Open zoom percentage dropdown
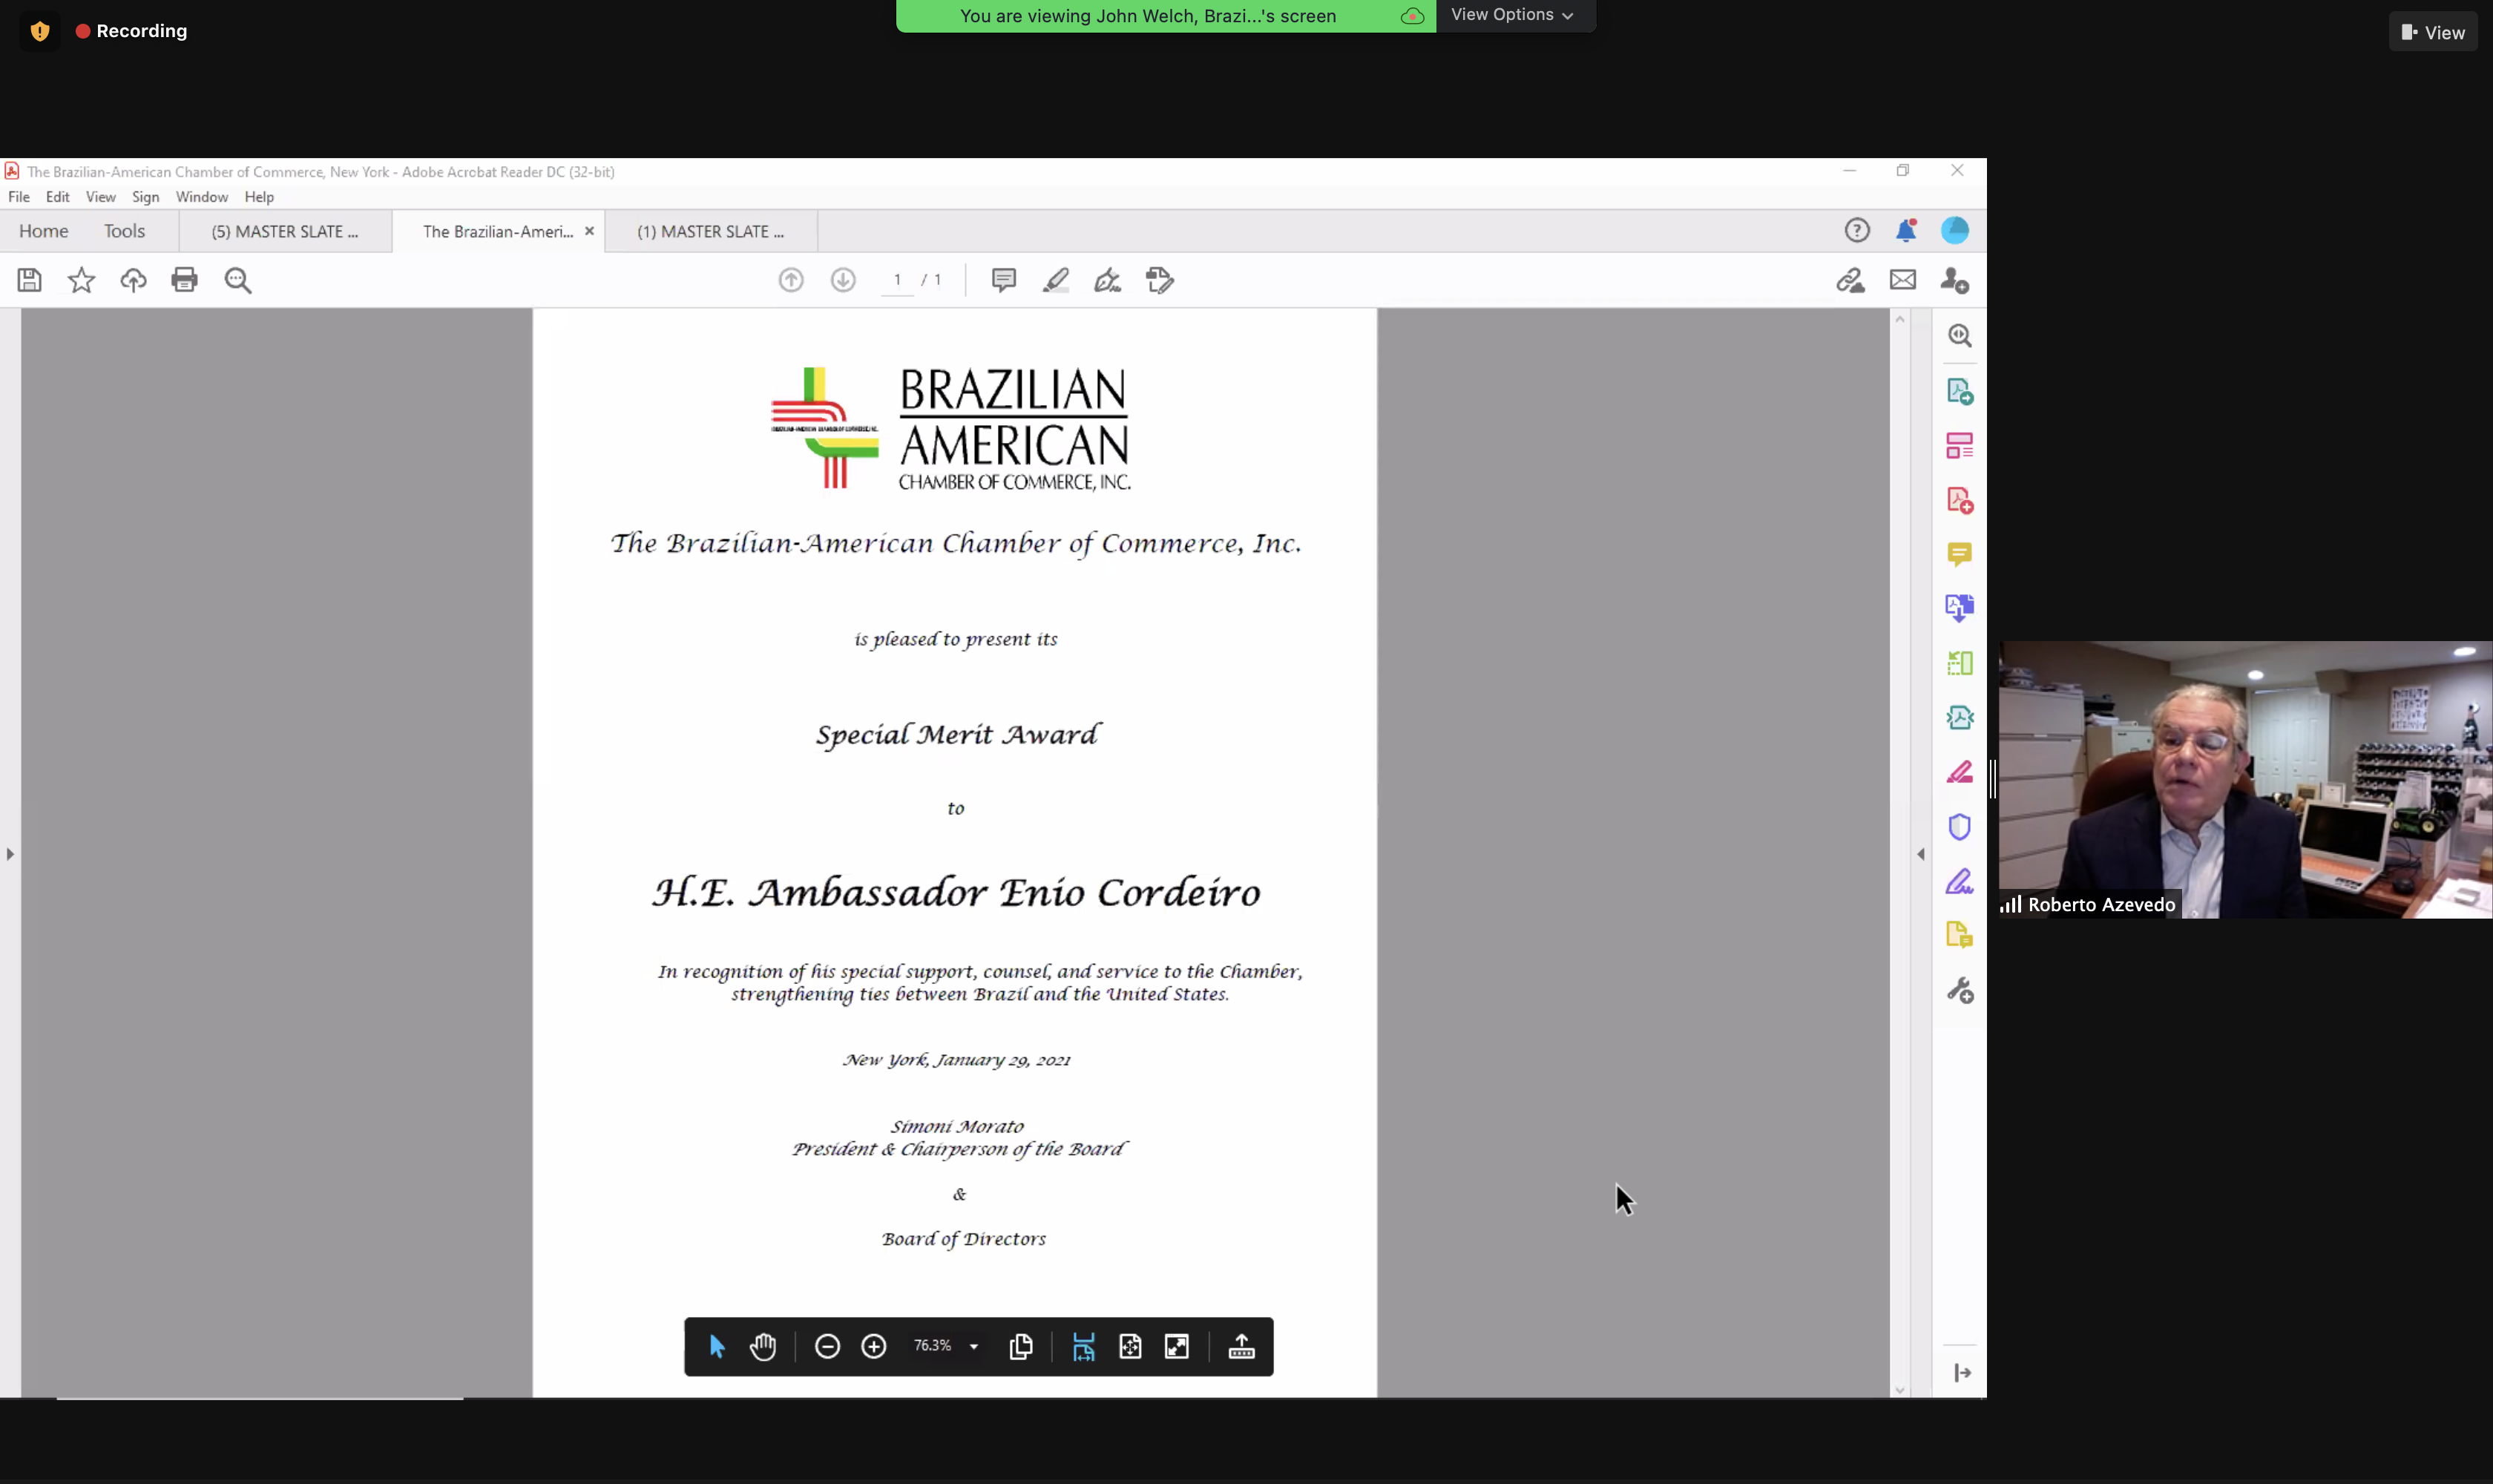Viewport: 2493px width, 1484px height. (x=973, y=1347)
